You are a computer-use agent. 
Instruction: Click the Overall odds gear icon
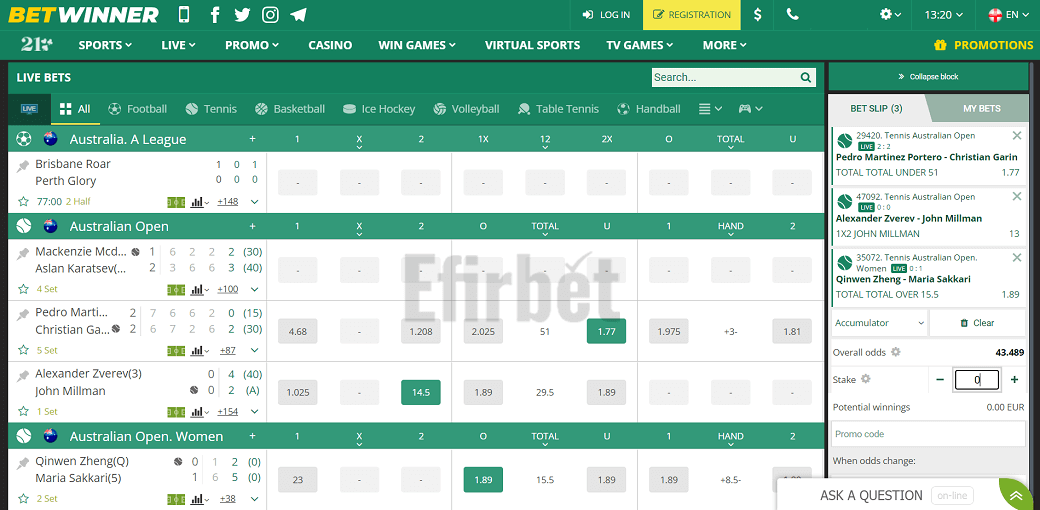pos(895,352)
